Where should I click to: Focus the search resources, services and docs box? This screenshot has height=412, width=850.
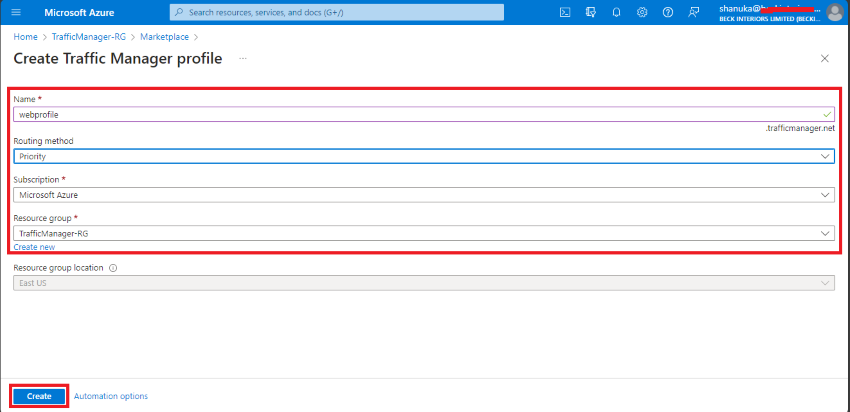tap(337, 12)
